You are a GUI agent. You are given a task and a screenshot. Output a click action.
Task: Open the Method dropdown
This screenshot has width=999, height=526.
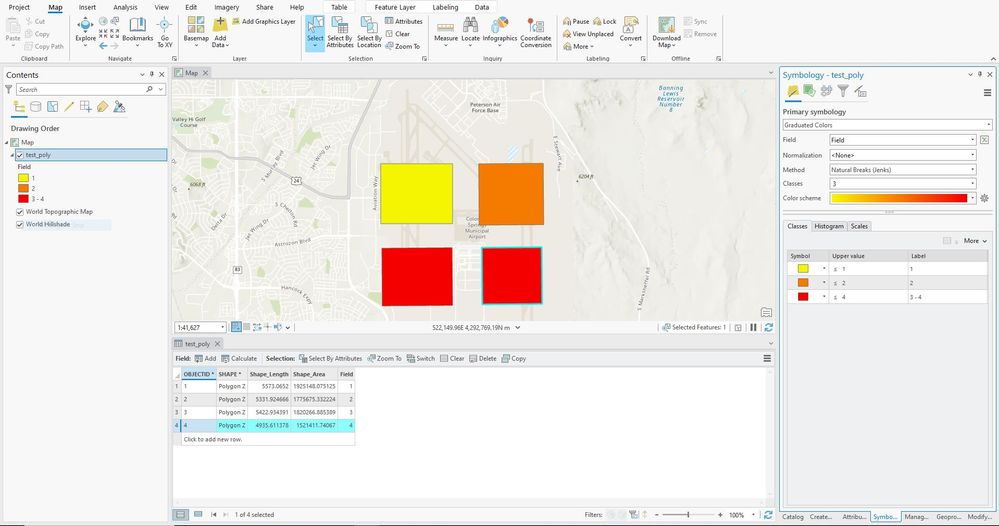[x=903, y=170]
